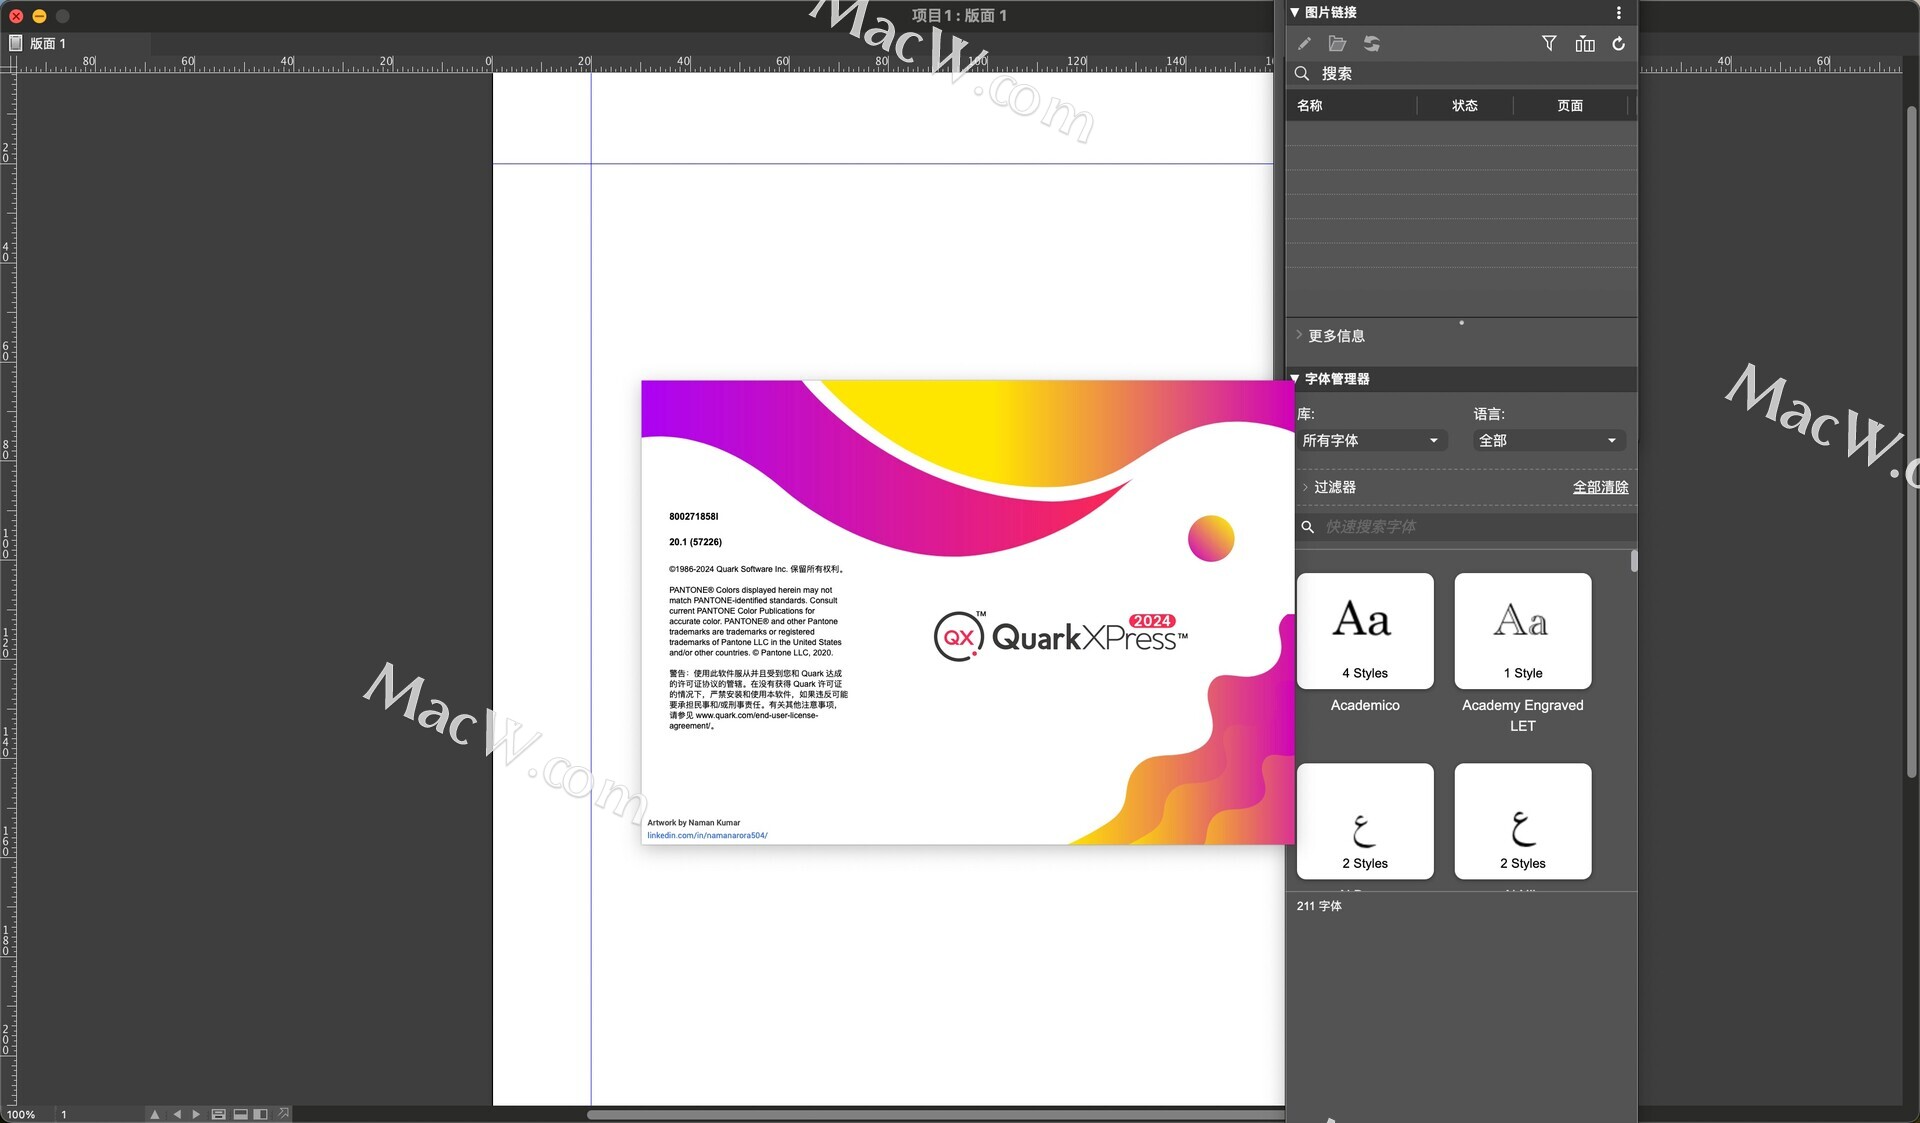Click the 211 字体 count label
This screenshot has width=1920, height=1123.
point(1319,906)
